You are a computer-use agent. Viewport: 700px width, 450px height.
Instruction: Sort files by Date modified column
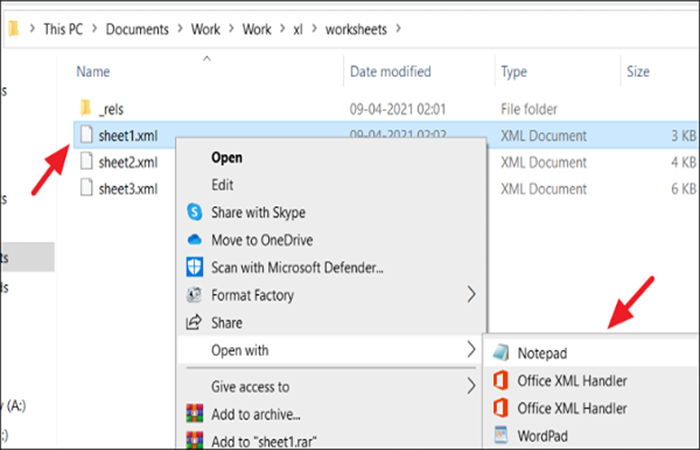[391, 71]
